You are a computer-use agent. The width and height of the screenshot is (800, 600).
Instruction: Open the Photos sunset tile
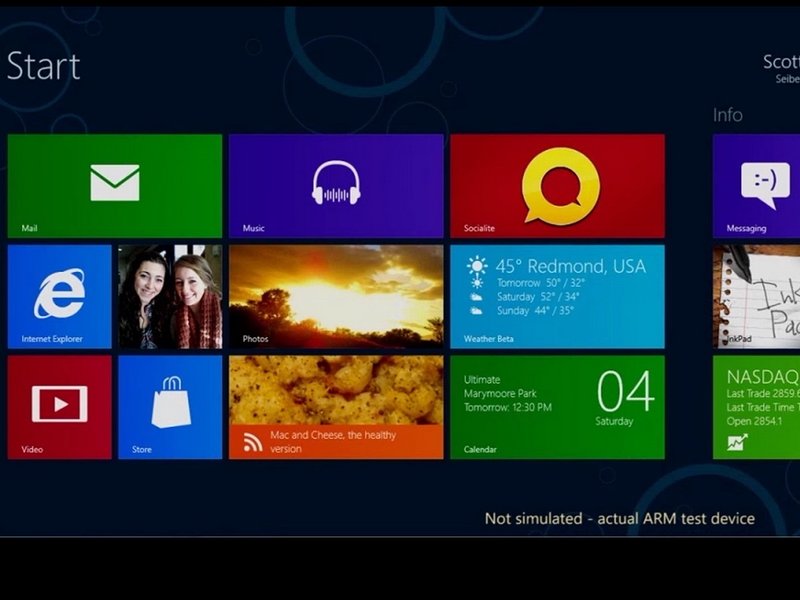coord(336,297)
